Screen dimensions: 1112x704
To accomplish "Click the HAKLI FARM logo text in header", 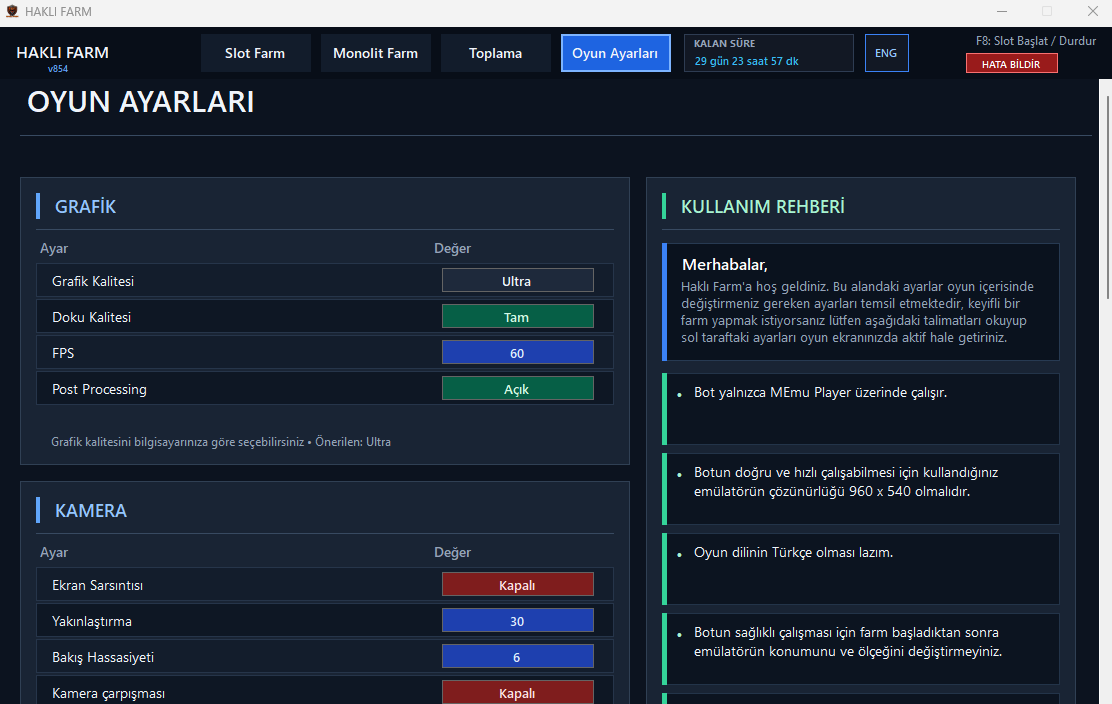I will (62, 52).
